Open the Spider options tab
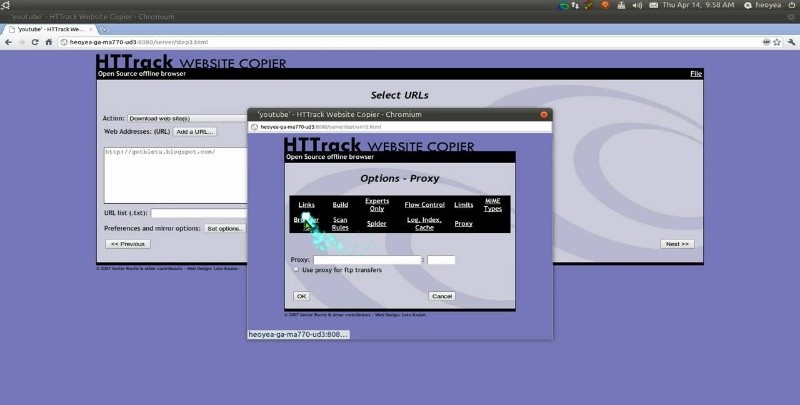800x405 pixels. click(x=377, y=223)
